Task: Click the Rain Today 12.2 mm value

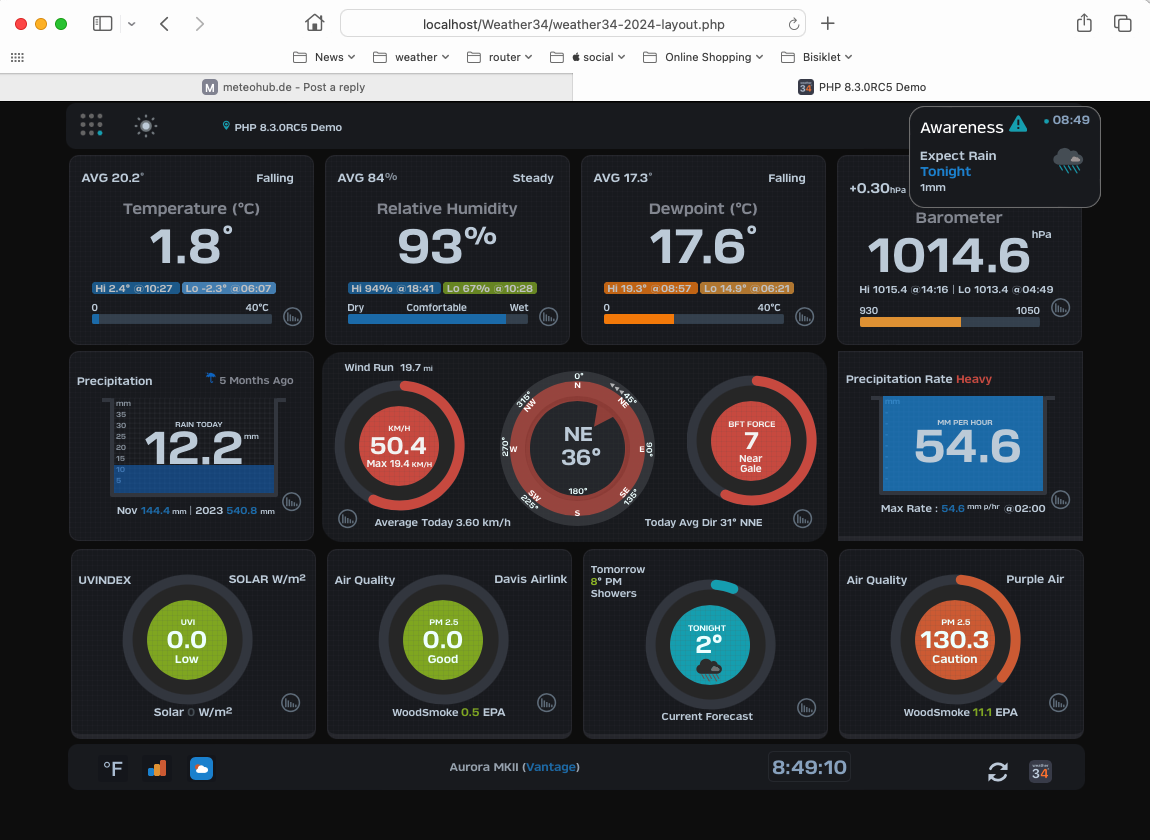Action: (194, 448)
